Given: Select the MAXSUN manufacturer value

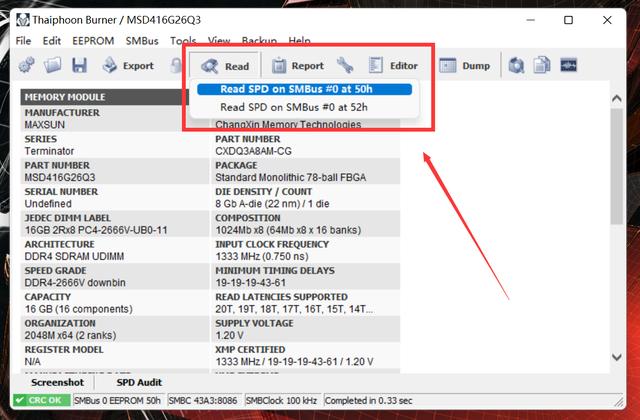Looking at the screenshot, I should click(44, 125).
